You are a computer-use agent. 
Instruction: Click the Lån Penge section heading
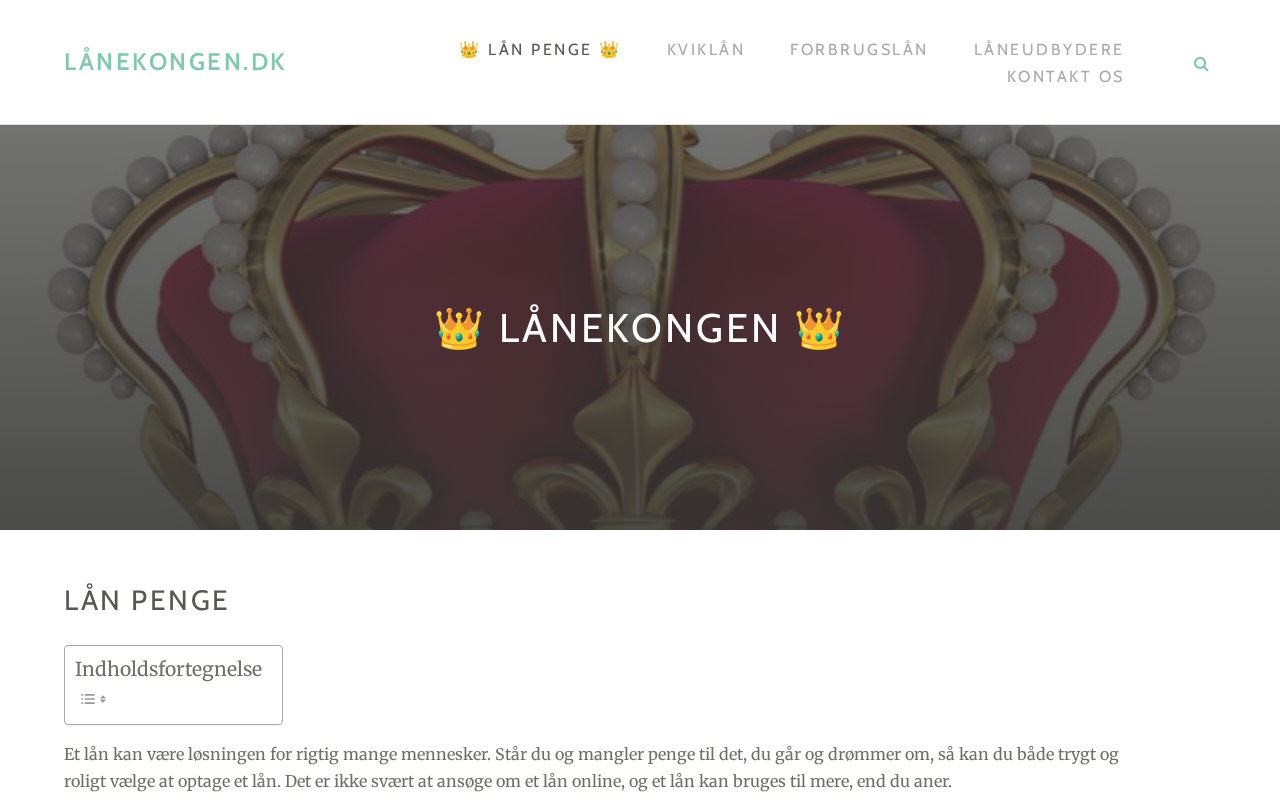(147, 600)
